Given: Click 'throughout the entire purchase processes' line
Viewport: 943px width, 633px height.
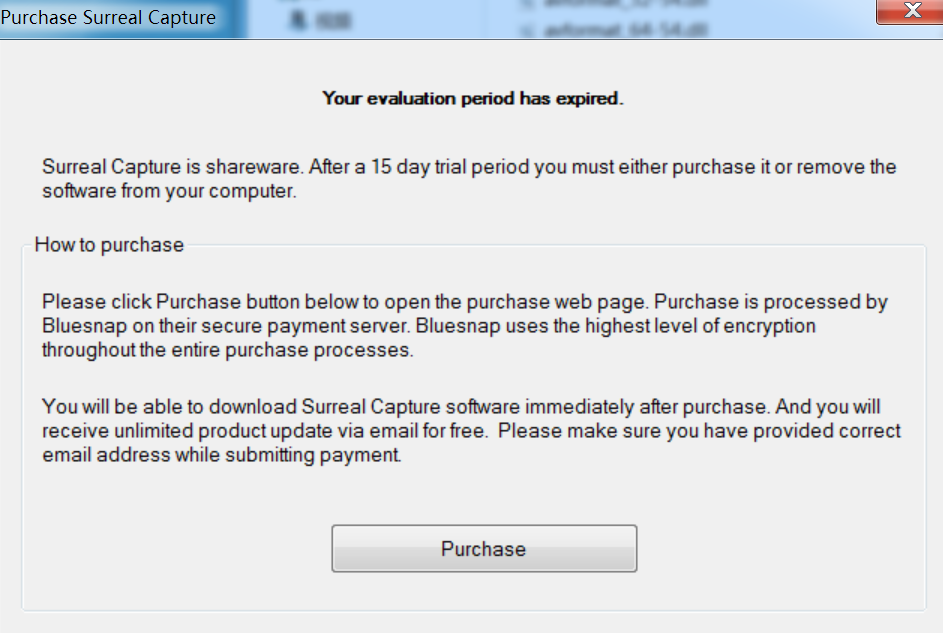Looking at the screenshot, I should [x=225, y=350].
